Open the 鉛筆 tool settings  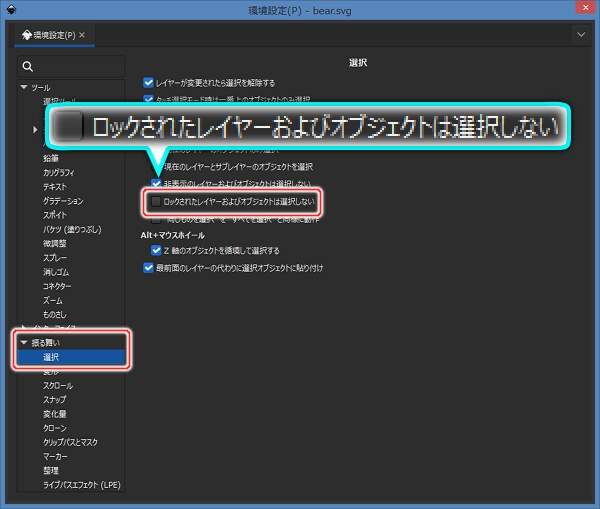[x=51, y=158]
